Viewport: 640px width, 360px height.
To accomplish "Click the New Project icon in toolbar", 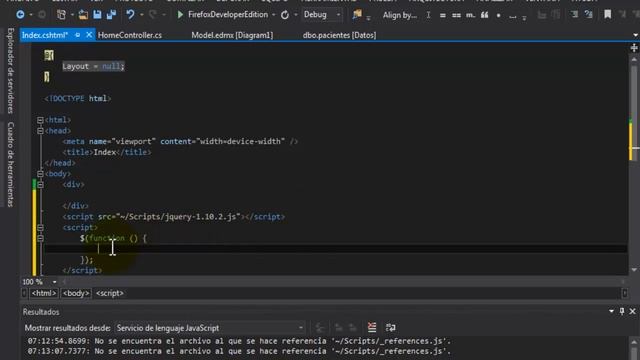I will point(61,15).
